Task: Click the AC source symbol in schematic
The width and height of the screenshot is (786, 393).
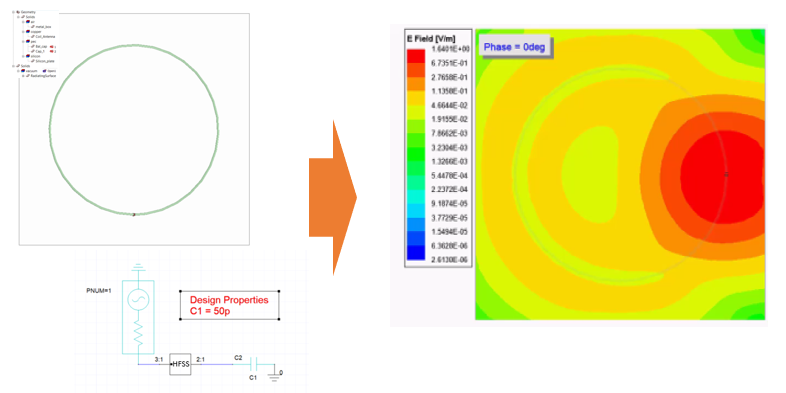Action: (137, 300)
